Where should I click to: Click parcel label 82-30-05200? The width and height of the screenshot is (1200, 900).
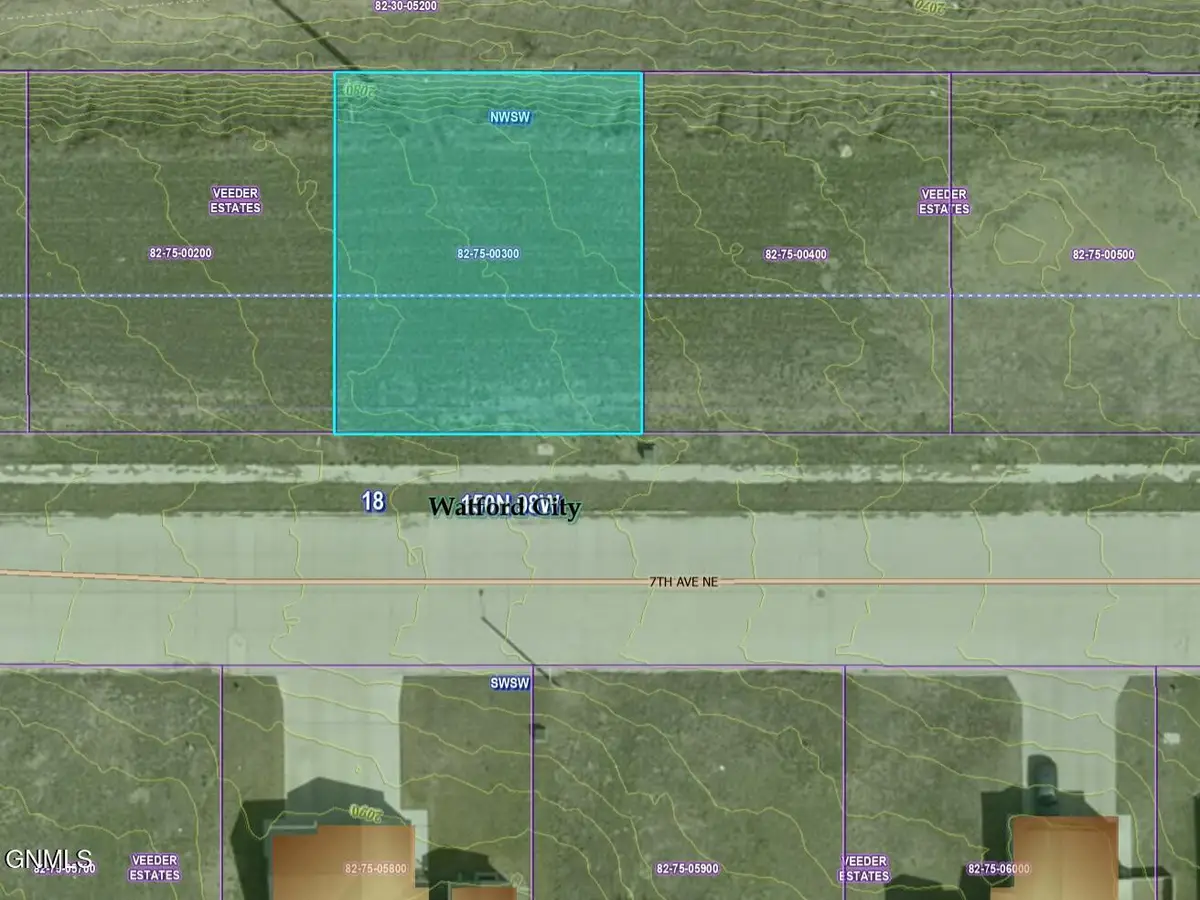[x=405, y=6]
